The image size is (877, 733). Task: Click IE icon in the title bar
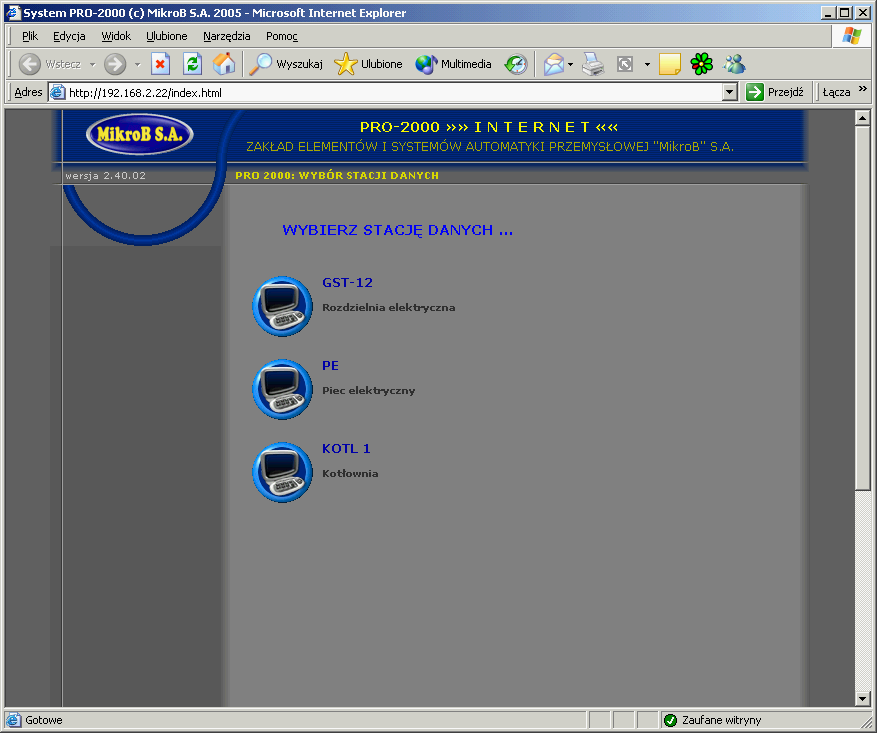(x=12, y=12)
